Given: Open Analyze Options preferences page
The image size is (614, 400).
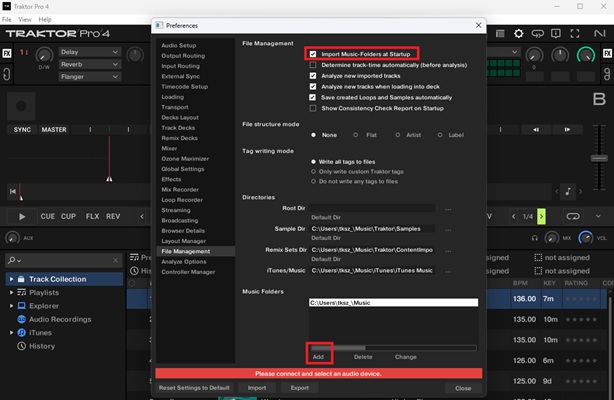Looking at the screenshot, I should point(184,261).
